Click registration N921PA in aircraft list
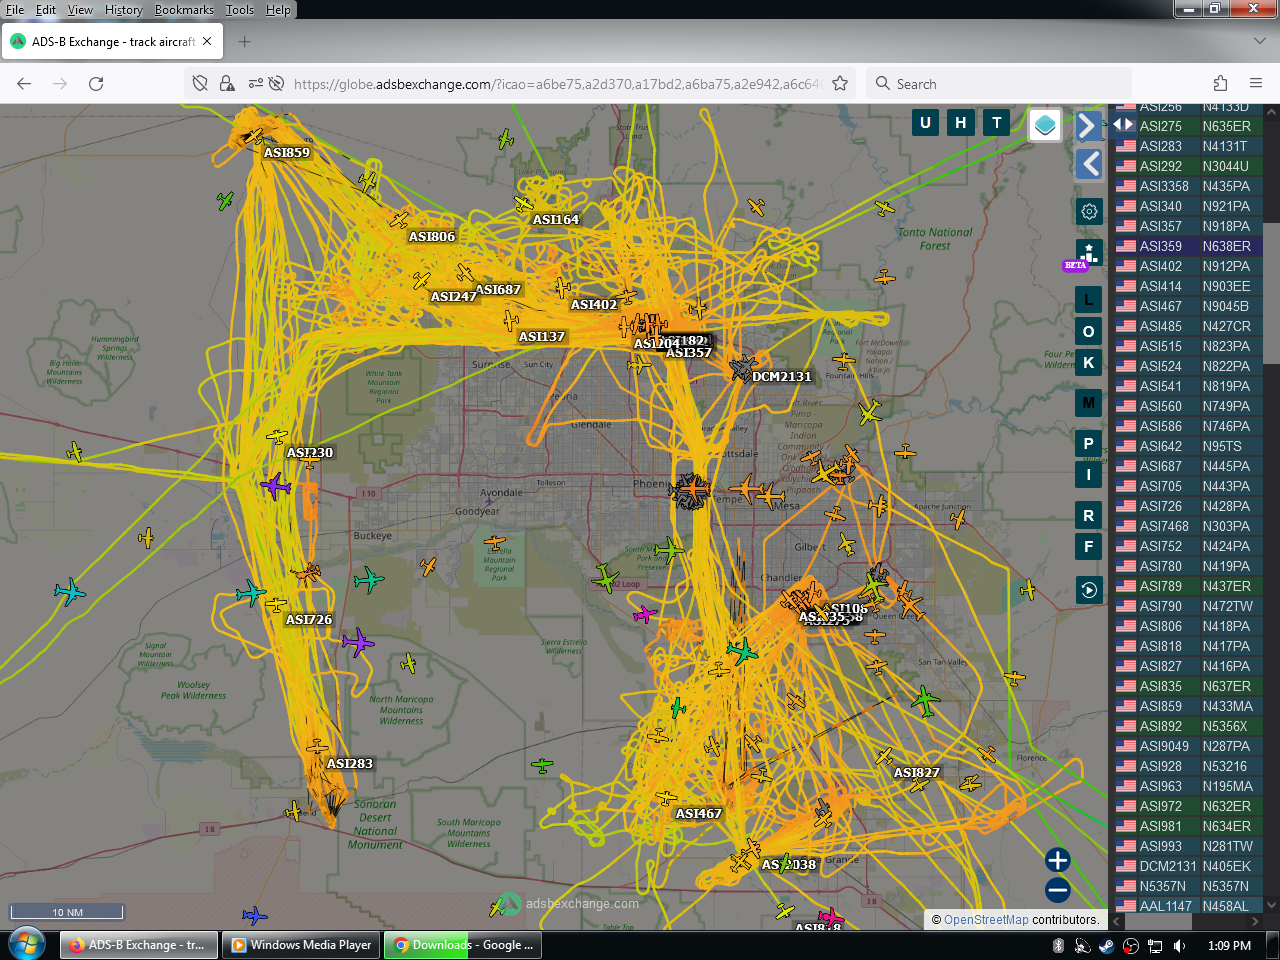Screen dimensions: 1280x960 pyautogui.click(x=1226, y=206)
